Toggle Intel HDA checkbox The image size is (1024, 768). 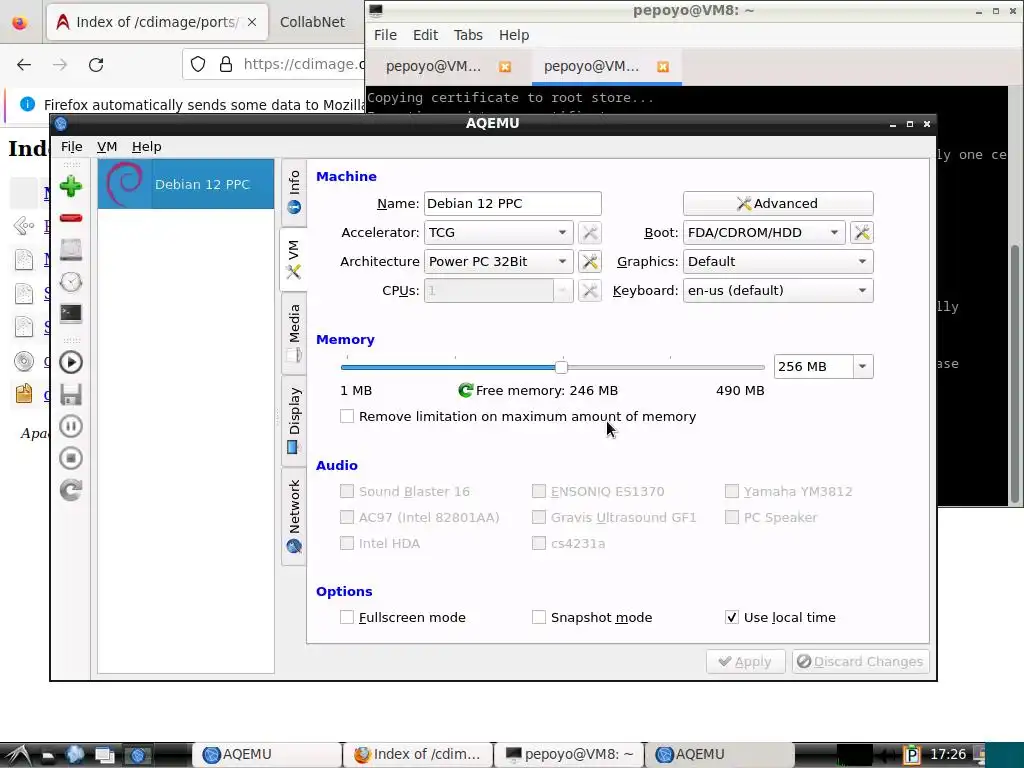click(347, 543)
